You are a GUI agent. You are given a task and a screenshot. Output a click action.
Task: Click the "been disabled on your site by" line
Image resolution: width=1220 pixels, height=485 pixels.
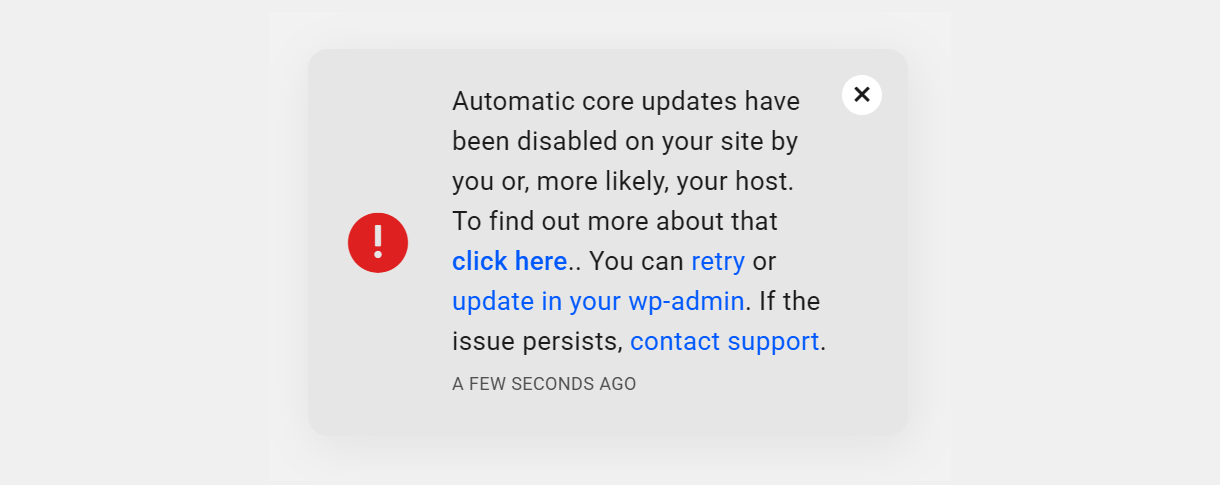[625, 142]
